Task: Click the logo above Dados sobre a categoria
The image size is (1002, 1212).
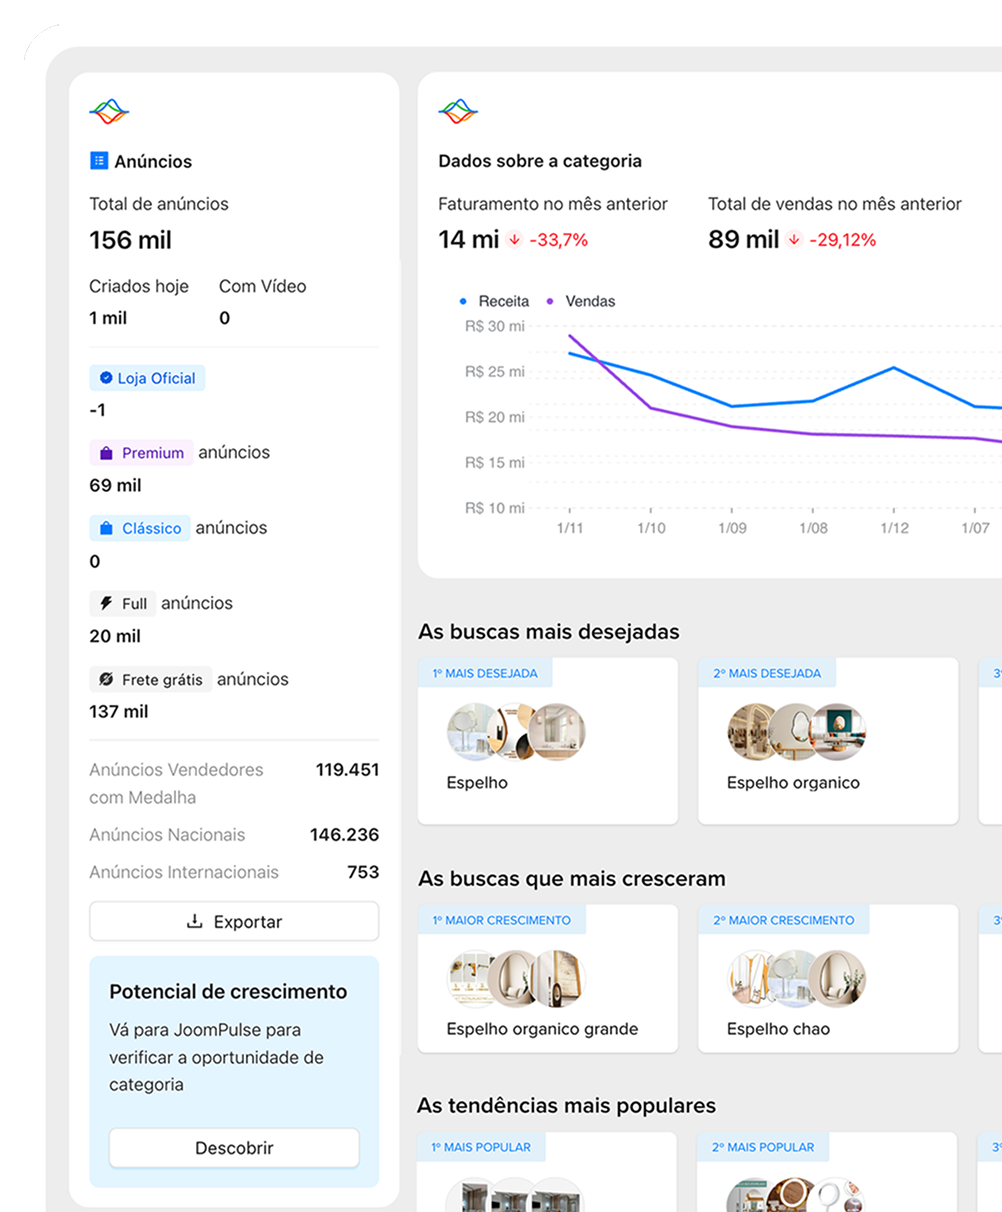Action: [x=458, y=111]
